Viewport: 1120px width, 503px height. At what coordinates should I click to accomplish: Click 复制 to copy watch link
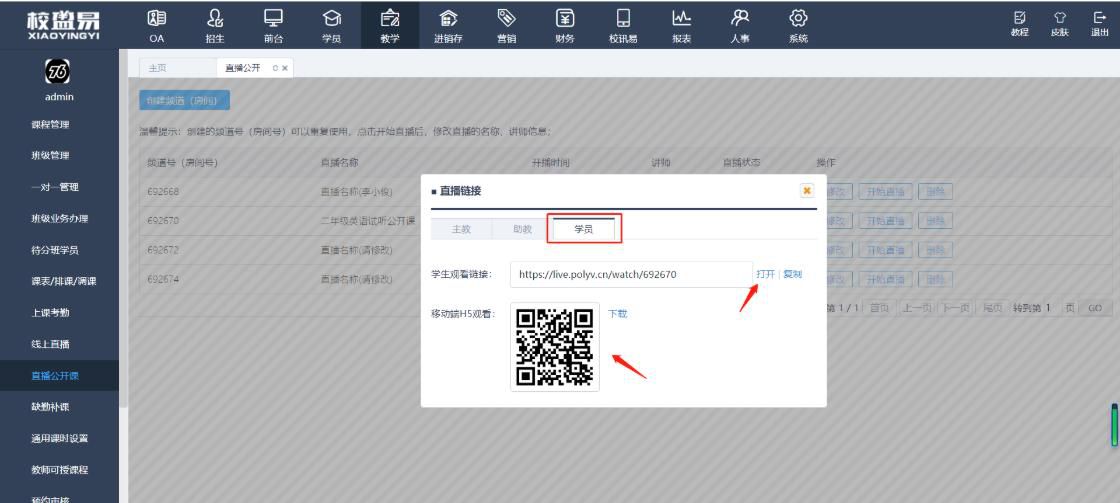pos(793,274)
